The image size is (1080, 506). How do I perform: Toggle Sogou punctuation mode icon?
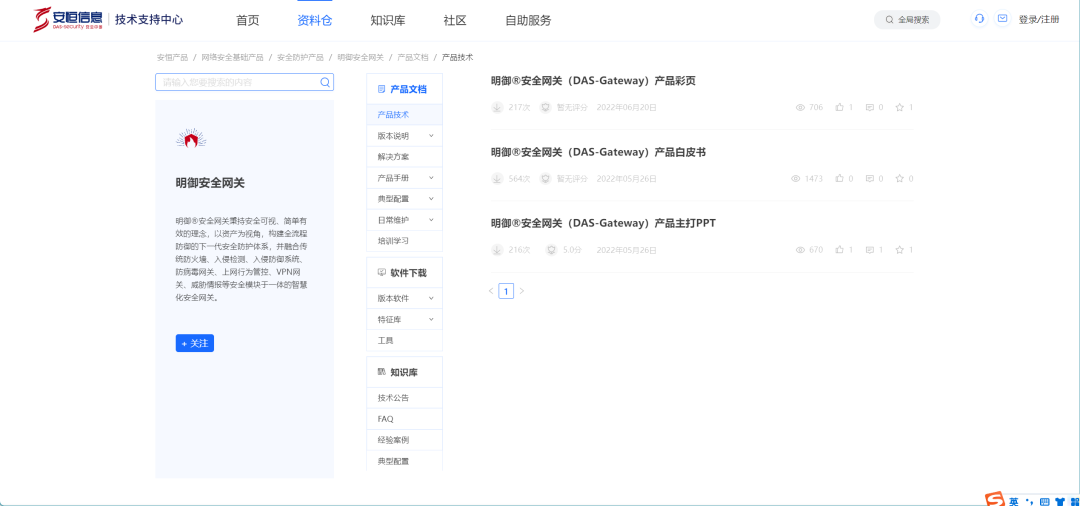click(x=1030, y=501)
